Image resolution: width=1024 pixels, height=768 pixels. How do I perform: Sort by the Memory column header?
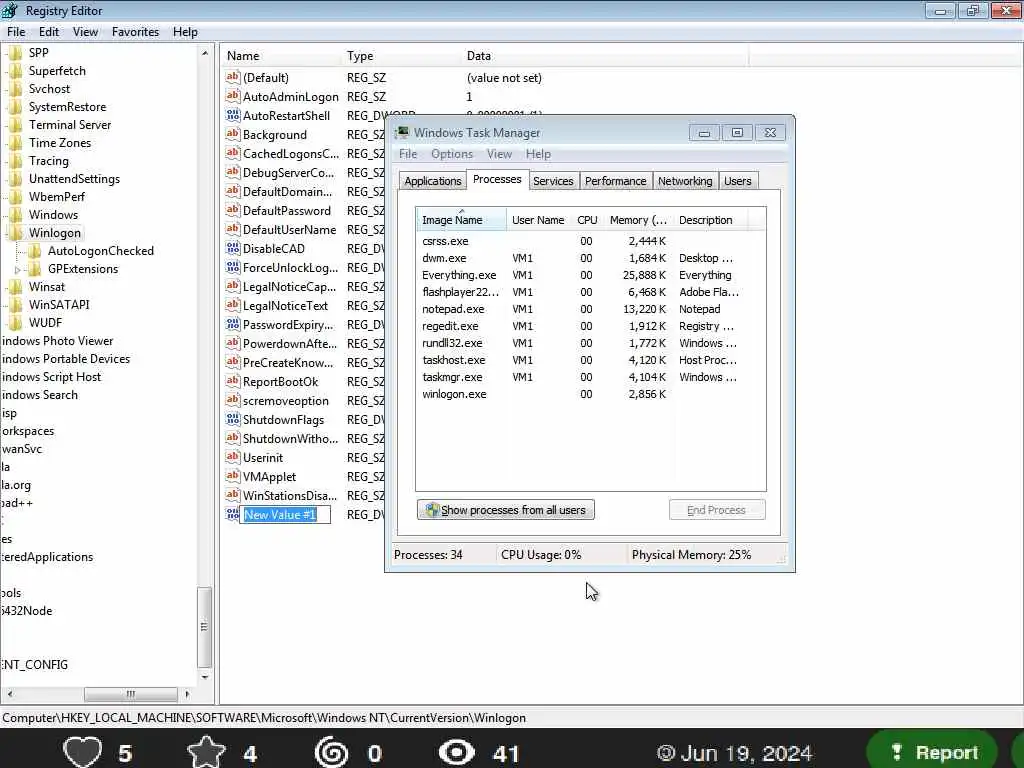pos(637,219)
